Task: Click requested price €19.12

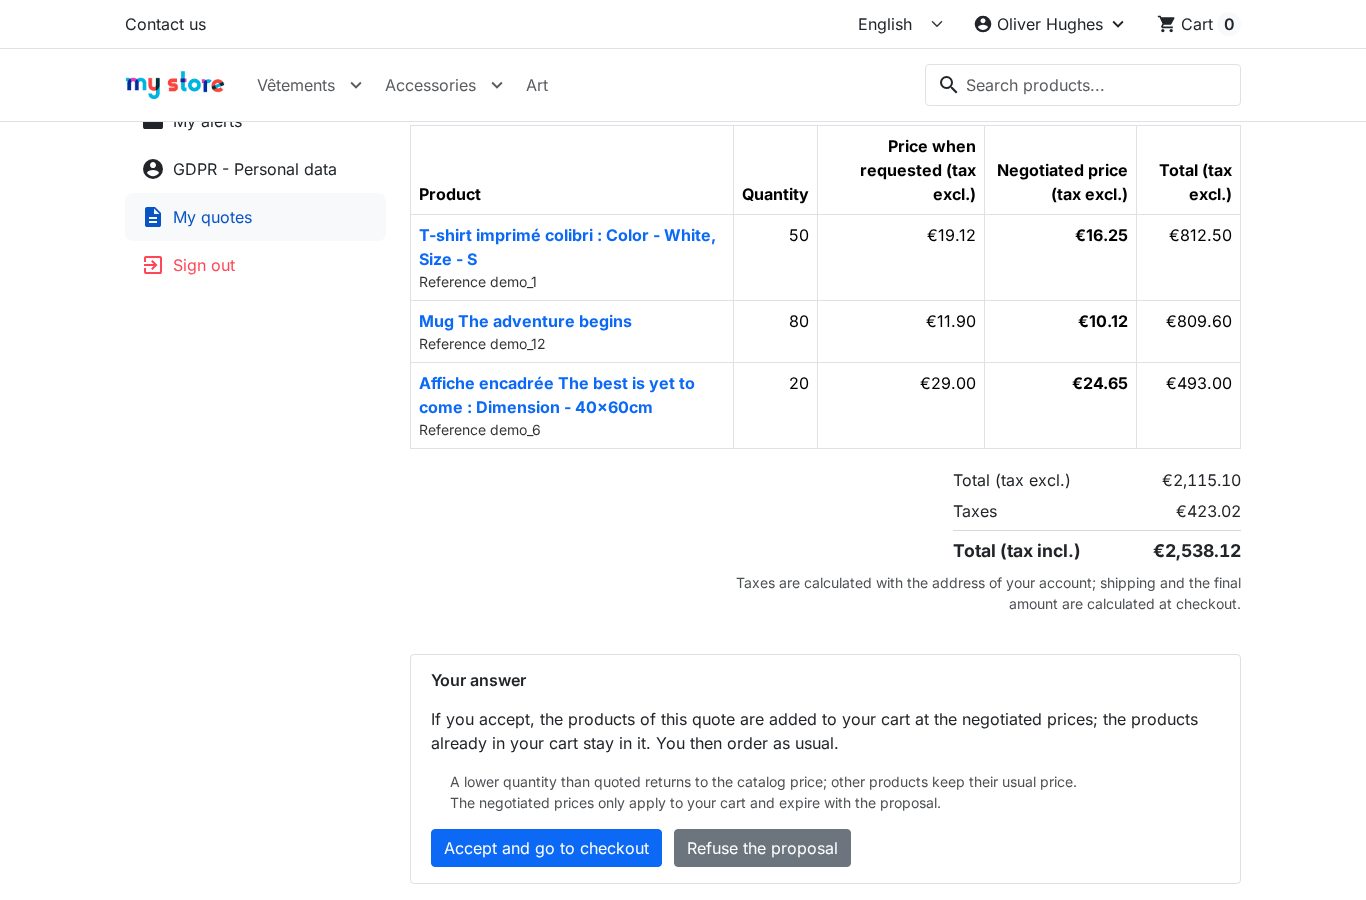Action: 951,235
